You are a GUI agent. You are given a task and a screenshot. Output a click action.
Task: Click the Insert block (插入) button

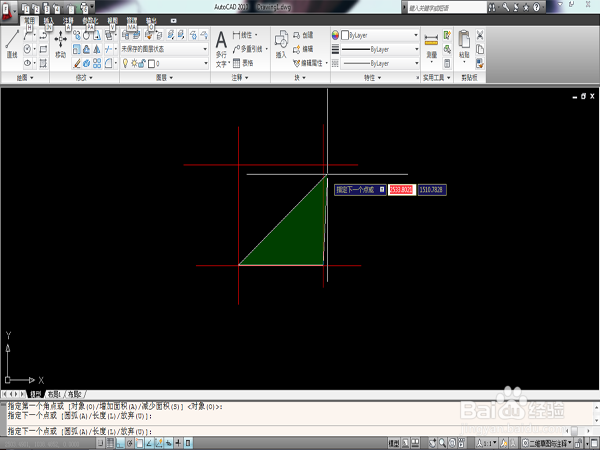281,44
